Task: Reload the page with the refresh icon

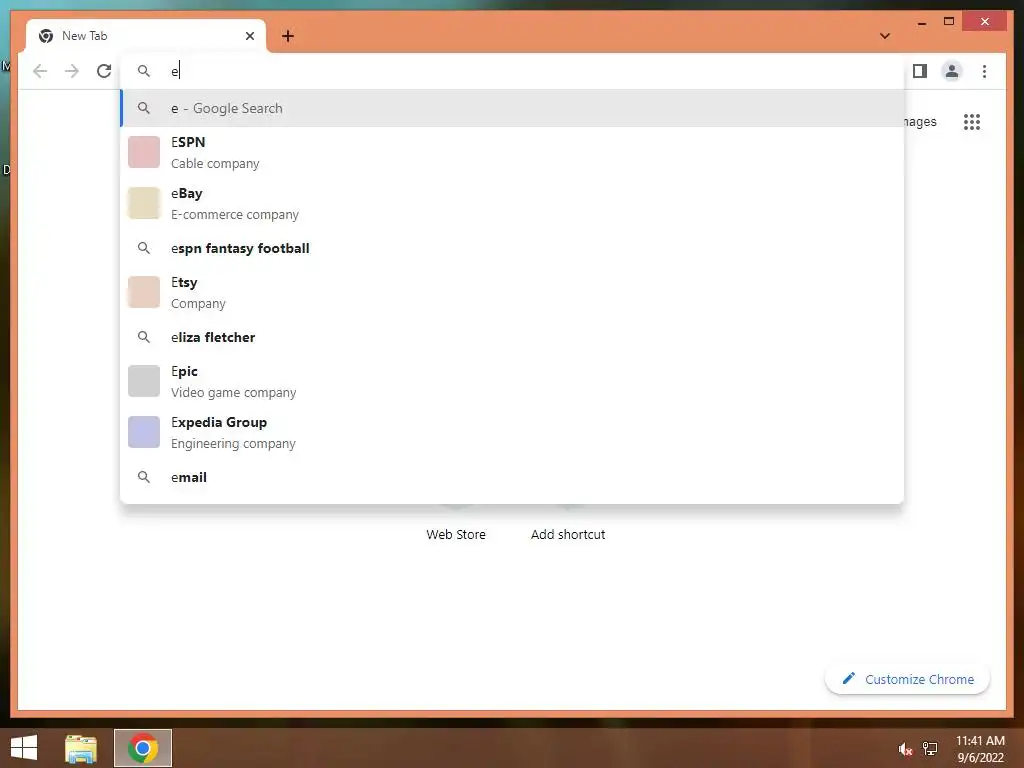Action: coord(104,71)
